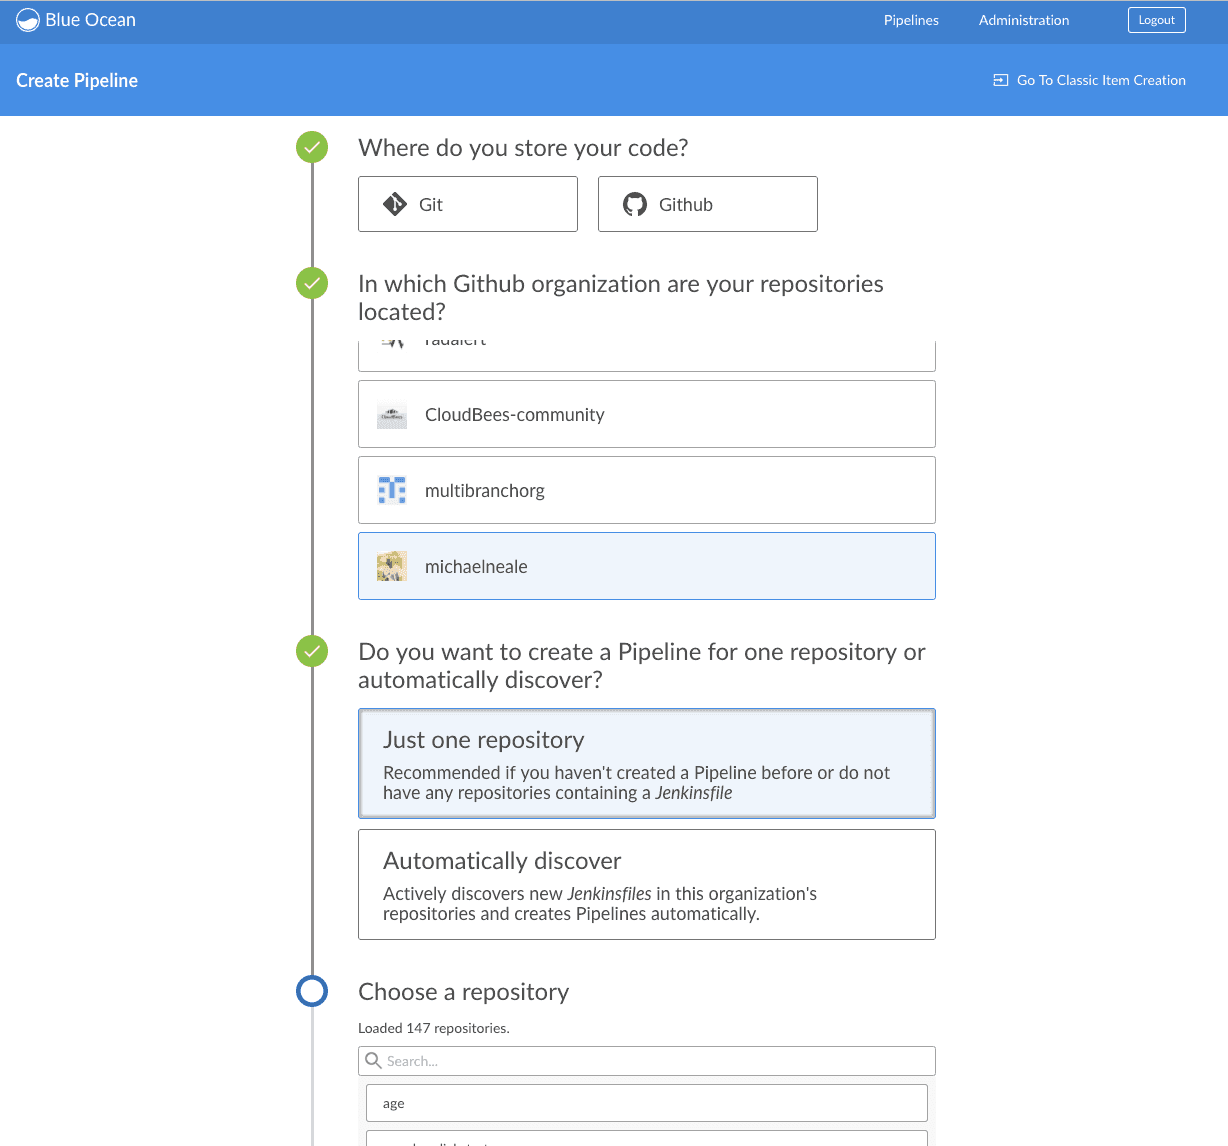Select the age repository
The height and width of the screenshot is (1146, 1228).
coord(646,1102)
